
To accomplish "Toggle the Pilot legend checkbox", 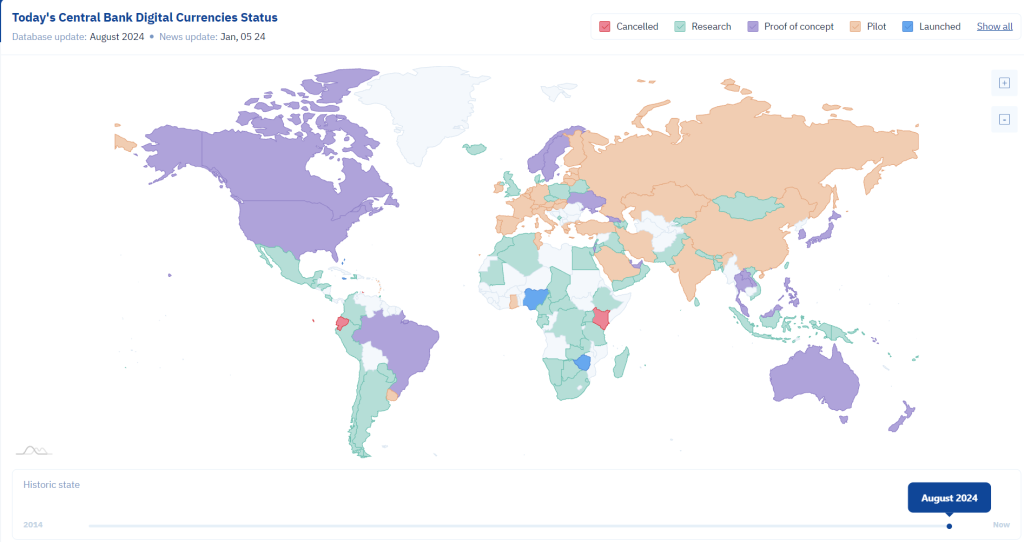I will pyautogui.click(x=856, y=27).
